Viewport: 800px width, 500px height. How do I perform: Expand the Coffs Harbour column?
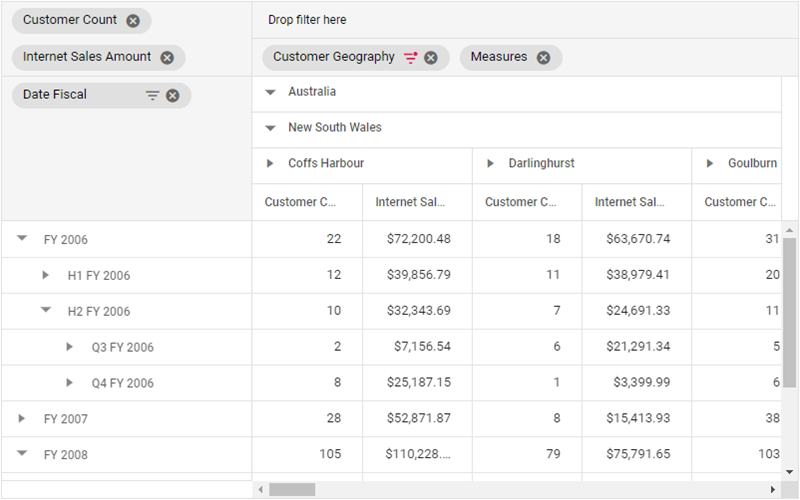(x=270, y=164)
